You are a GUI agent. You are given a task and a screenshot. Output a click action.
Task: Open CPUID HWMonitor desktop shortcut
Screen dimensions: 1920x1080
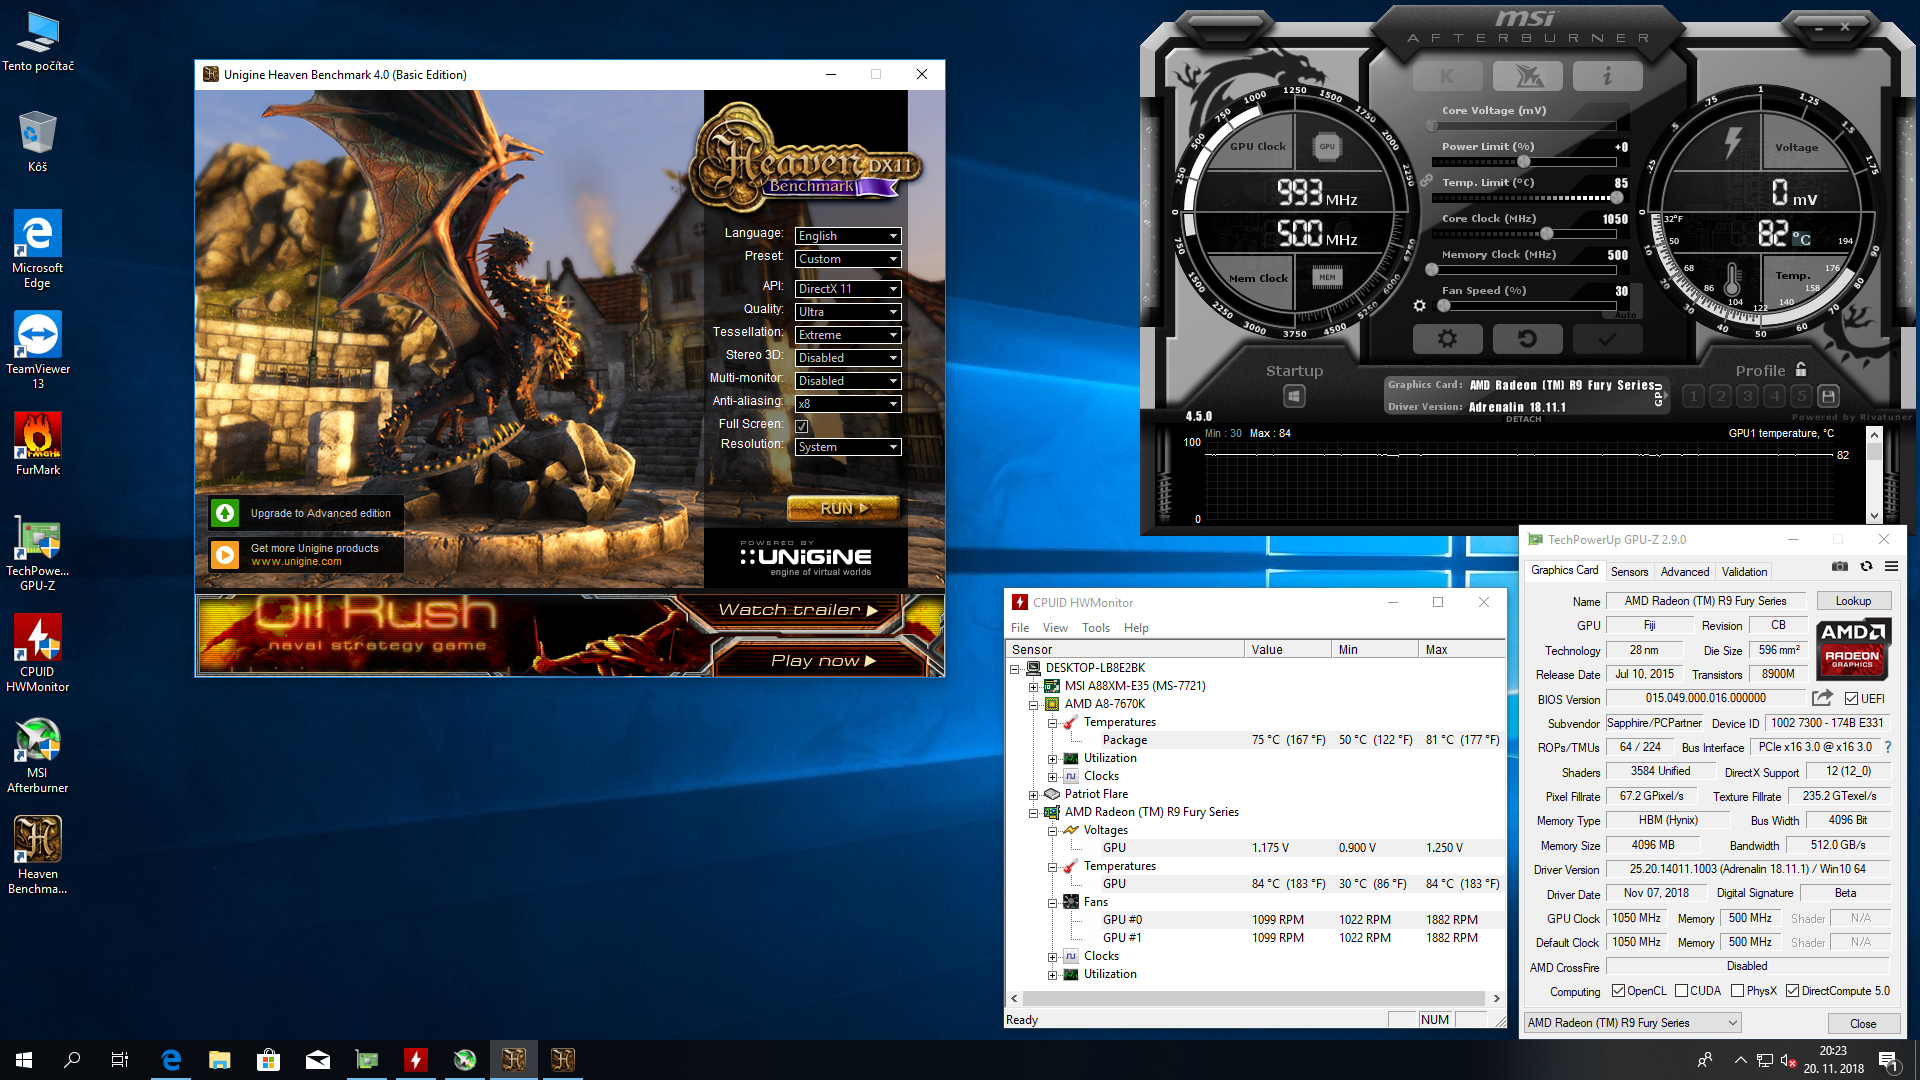point(38,653)
